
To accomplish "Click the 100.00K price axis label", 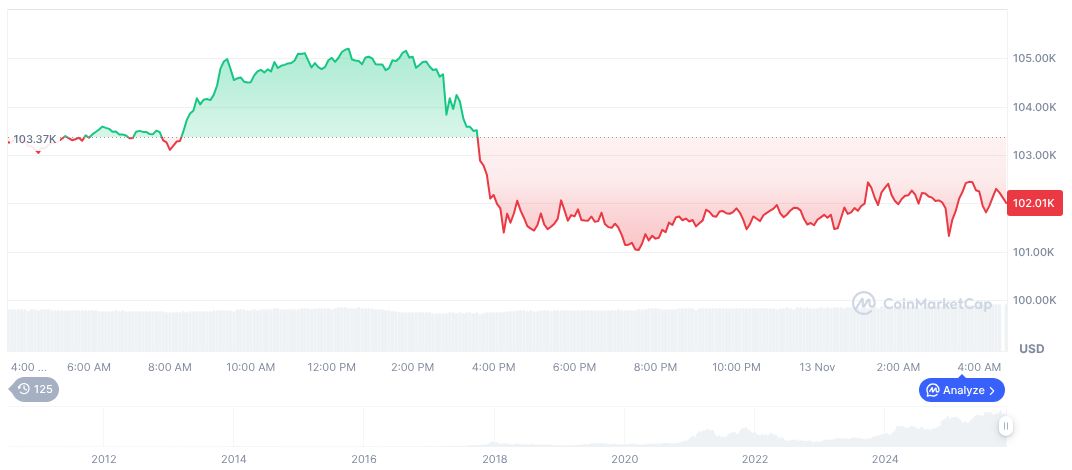I will (x=1034, y=300).
